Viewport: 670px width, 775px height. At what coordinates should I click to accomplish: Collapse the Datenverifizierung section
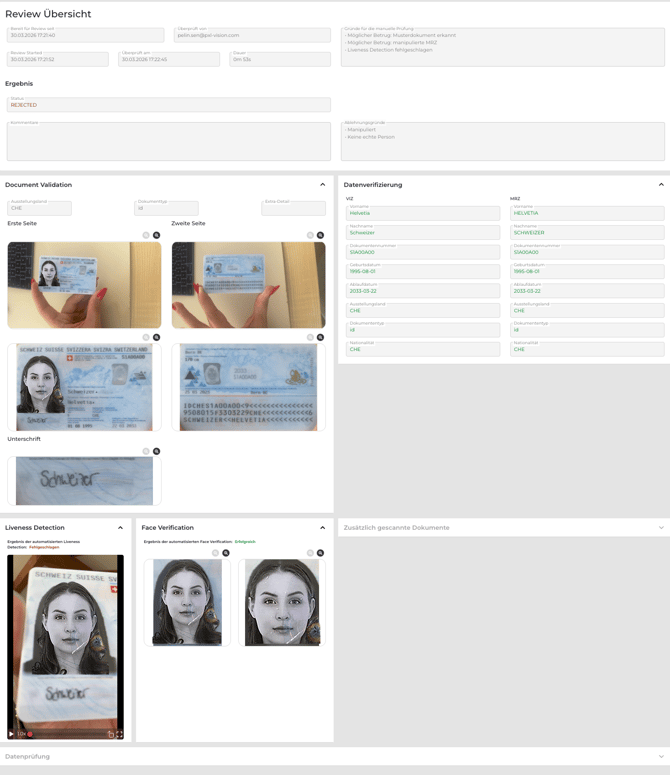661,184
